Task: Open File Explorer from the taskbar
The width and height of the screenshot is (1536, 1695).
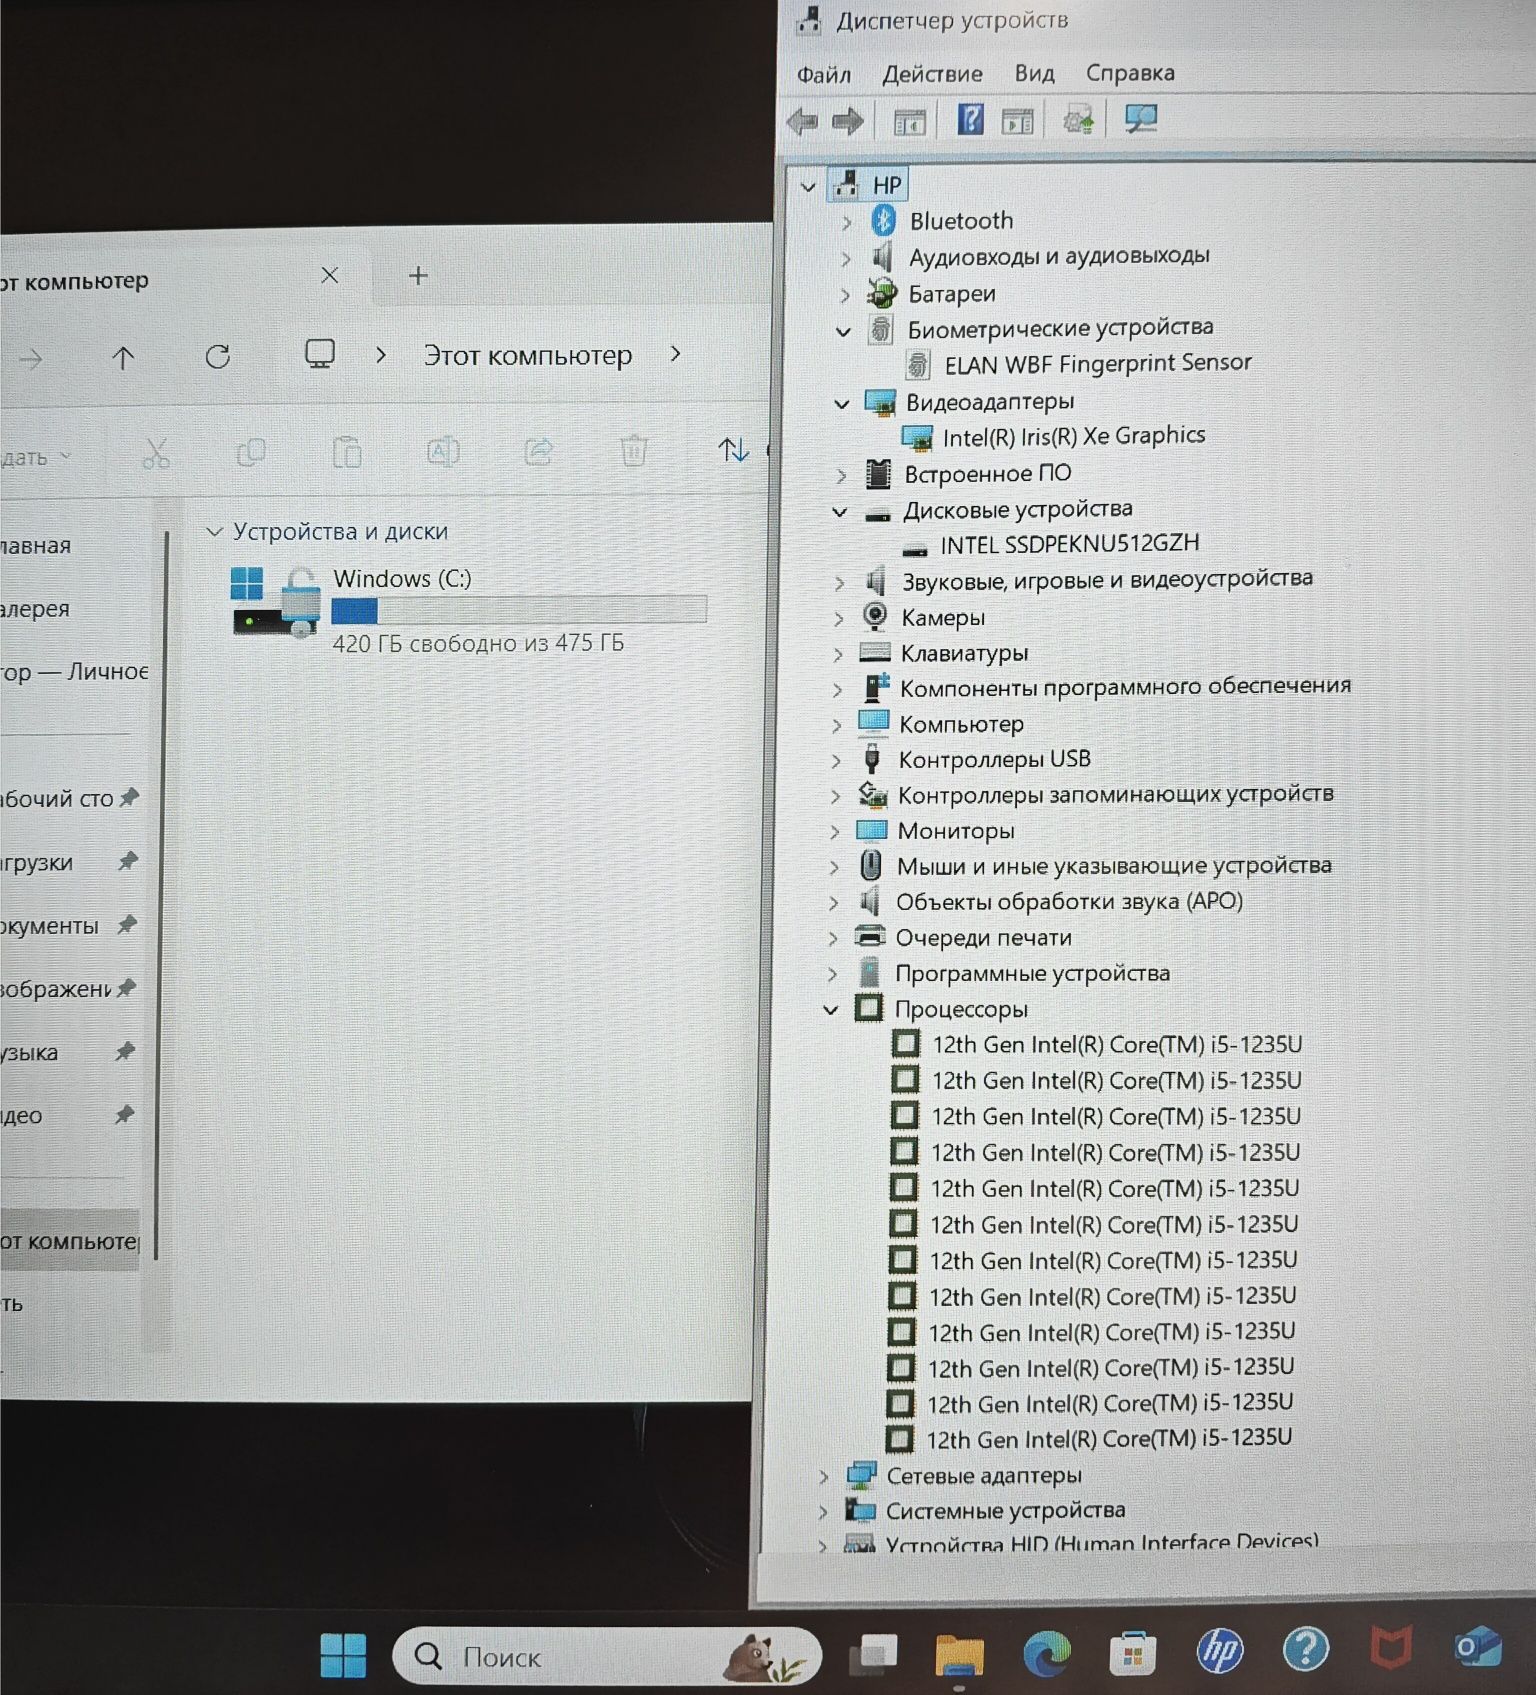Action: tap(959, 1654)
